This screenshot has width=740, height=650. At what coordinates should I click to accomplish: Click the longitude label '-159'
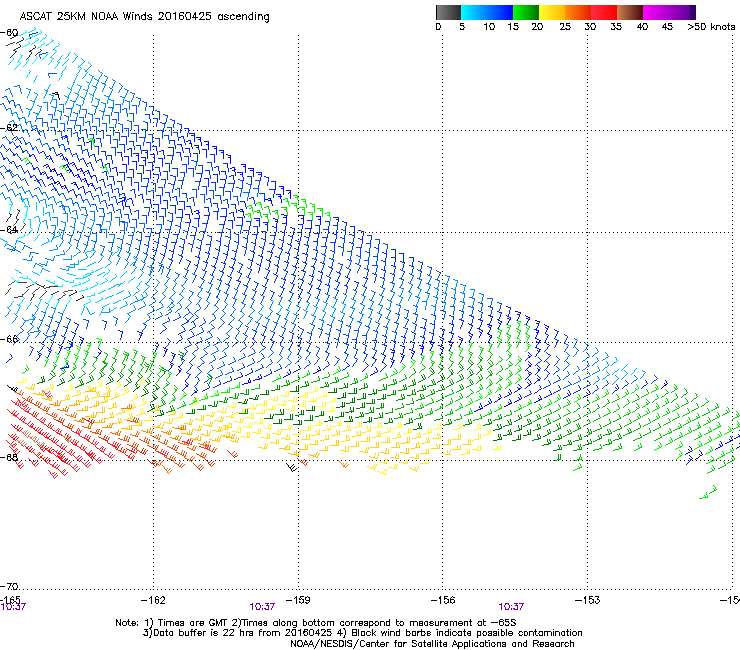click(298, 600)
